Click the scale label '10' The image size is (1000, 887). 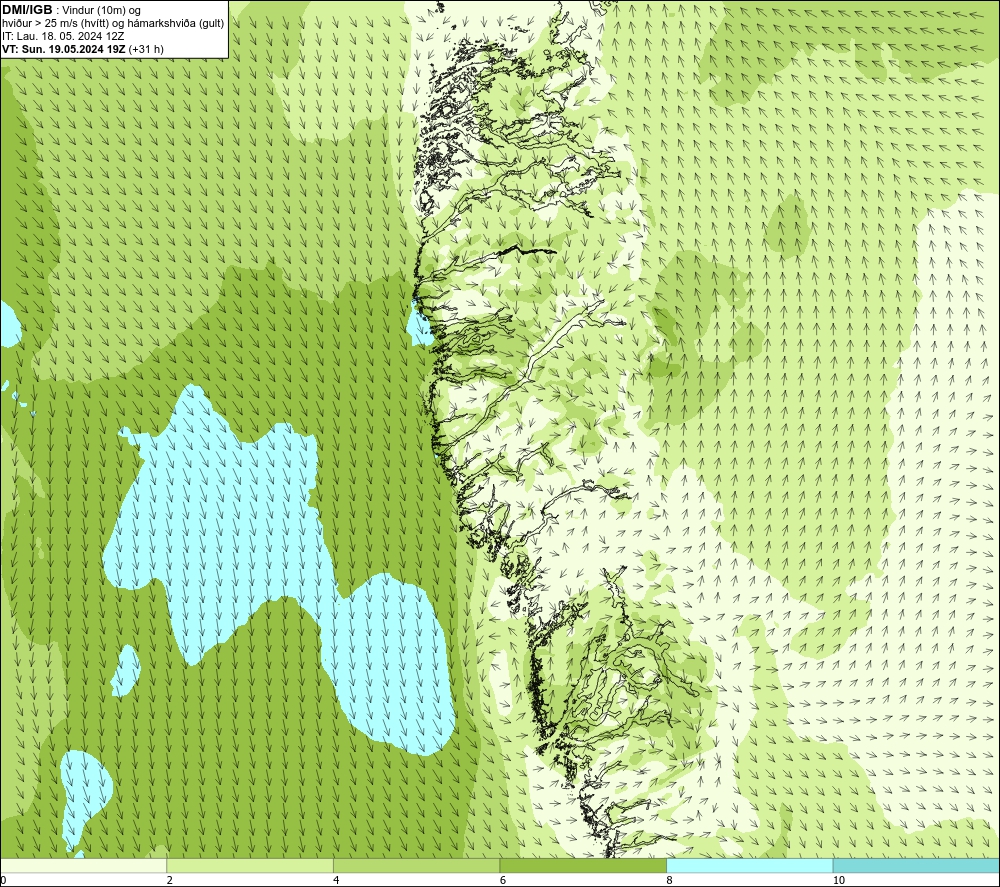pos(839,880)
